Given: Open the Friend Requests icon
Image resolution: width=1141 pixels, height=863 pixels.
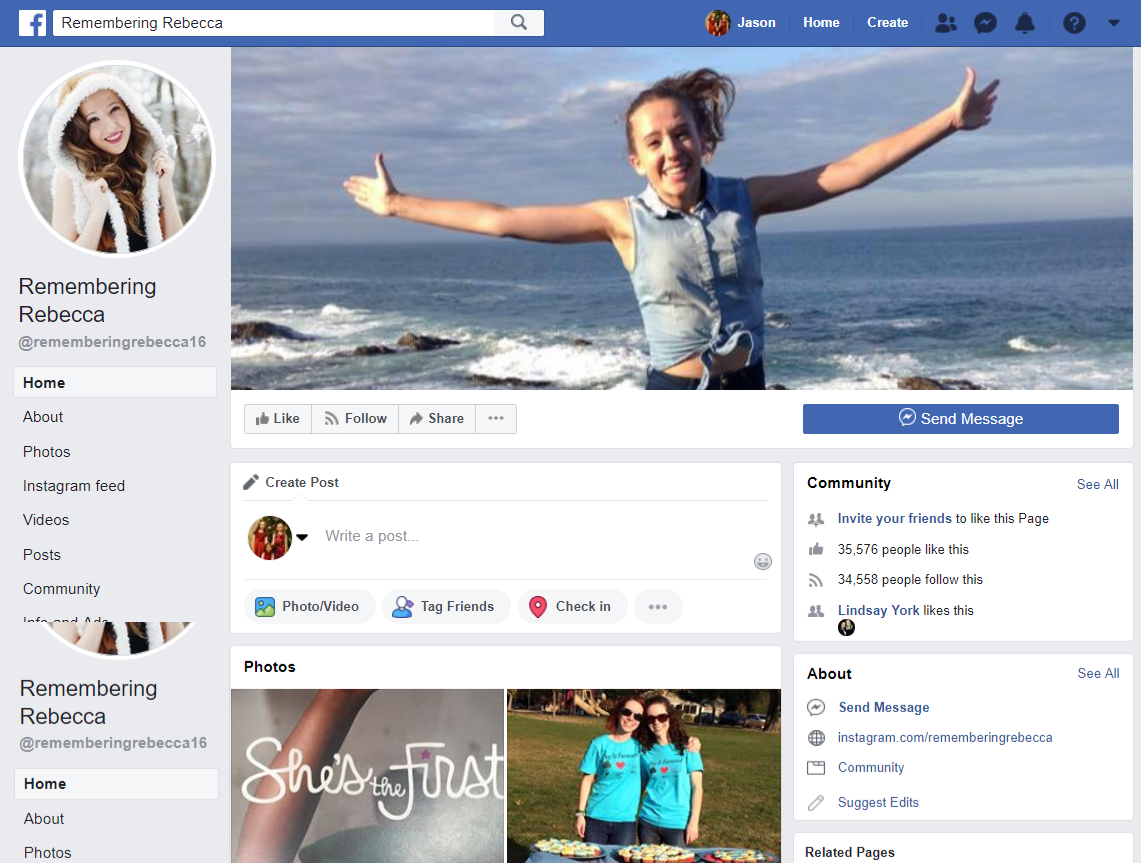Looking at the screenshot, I should 945,23.
